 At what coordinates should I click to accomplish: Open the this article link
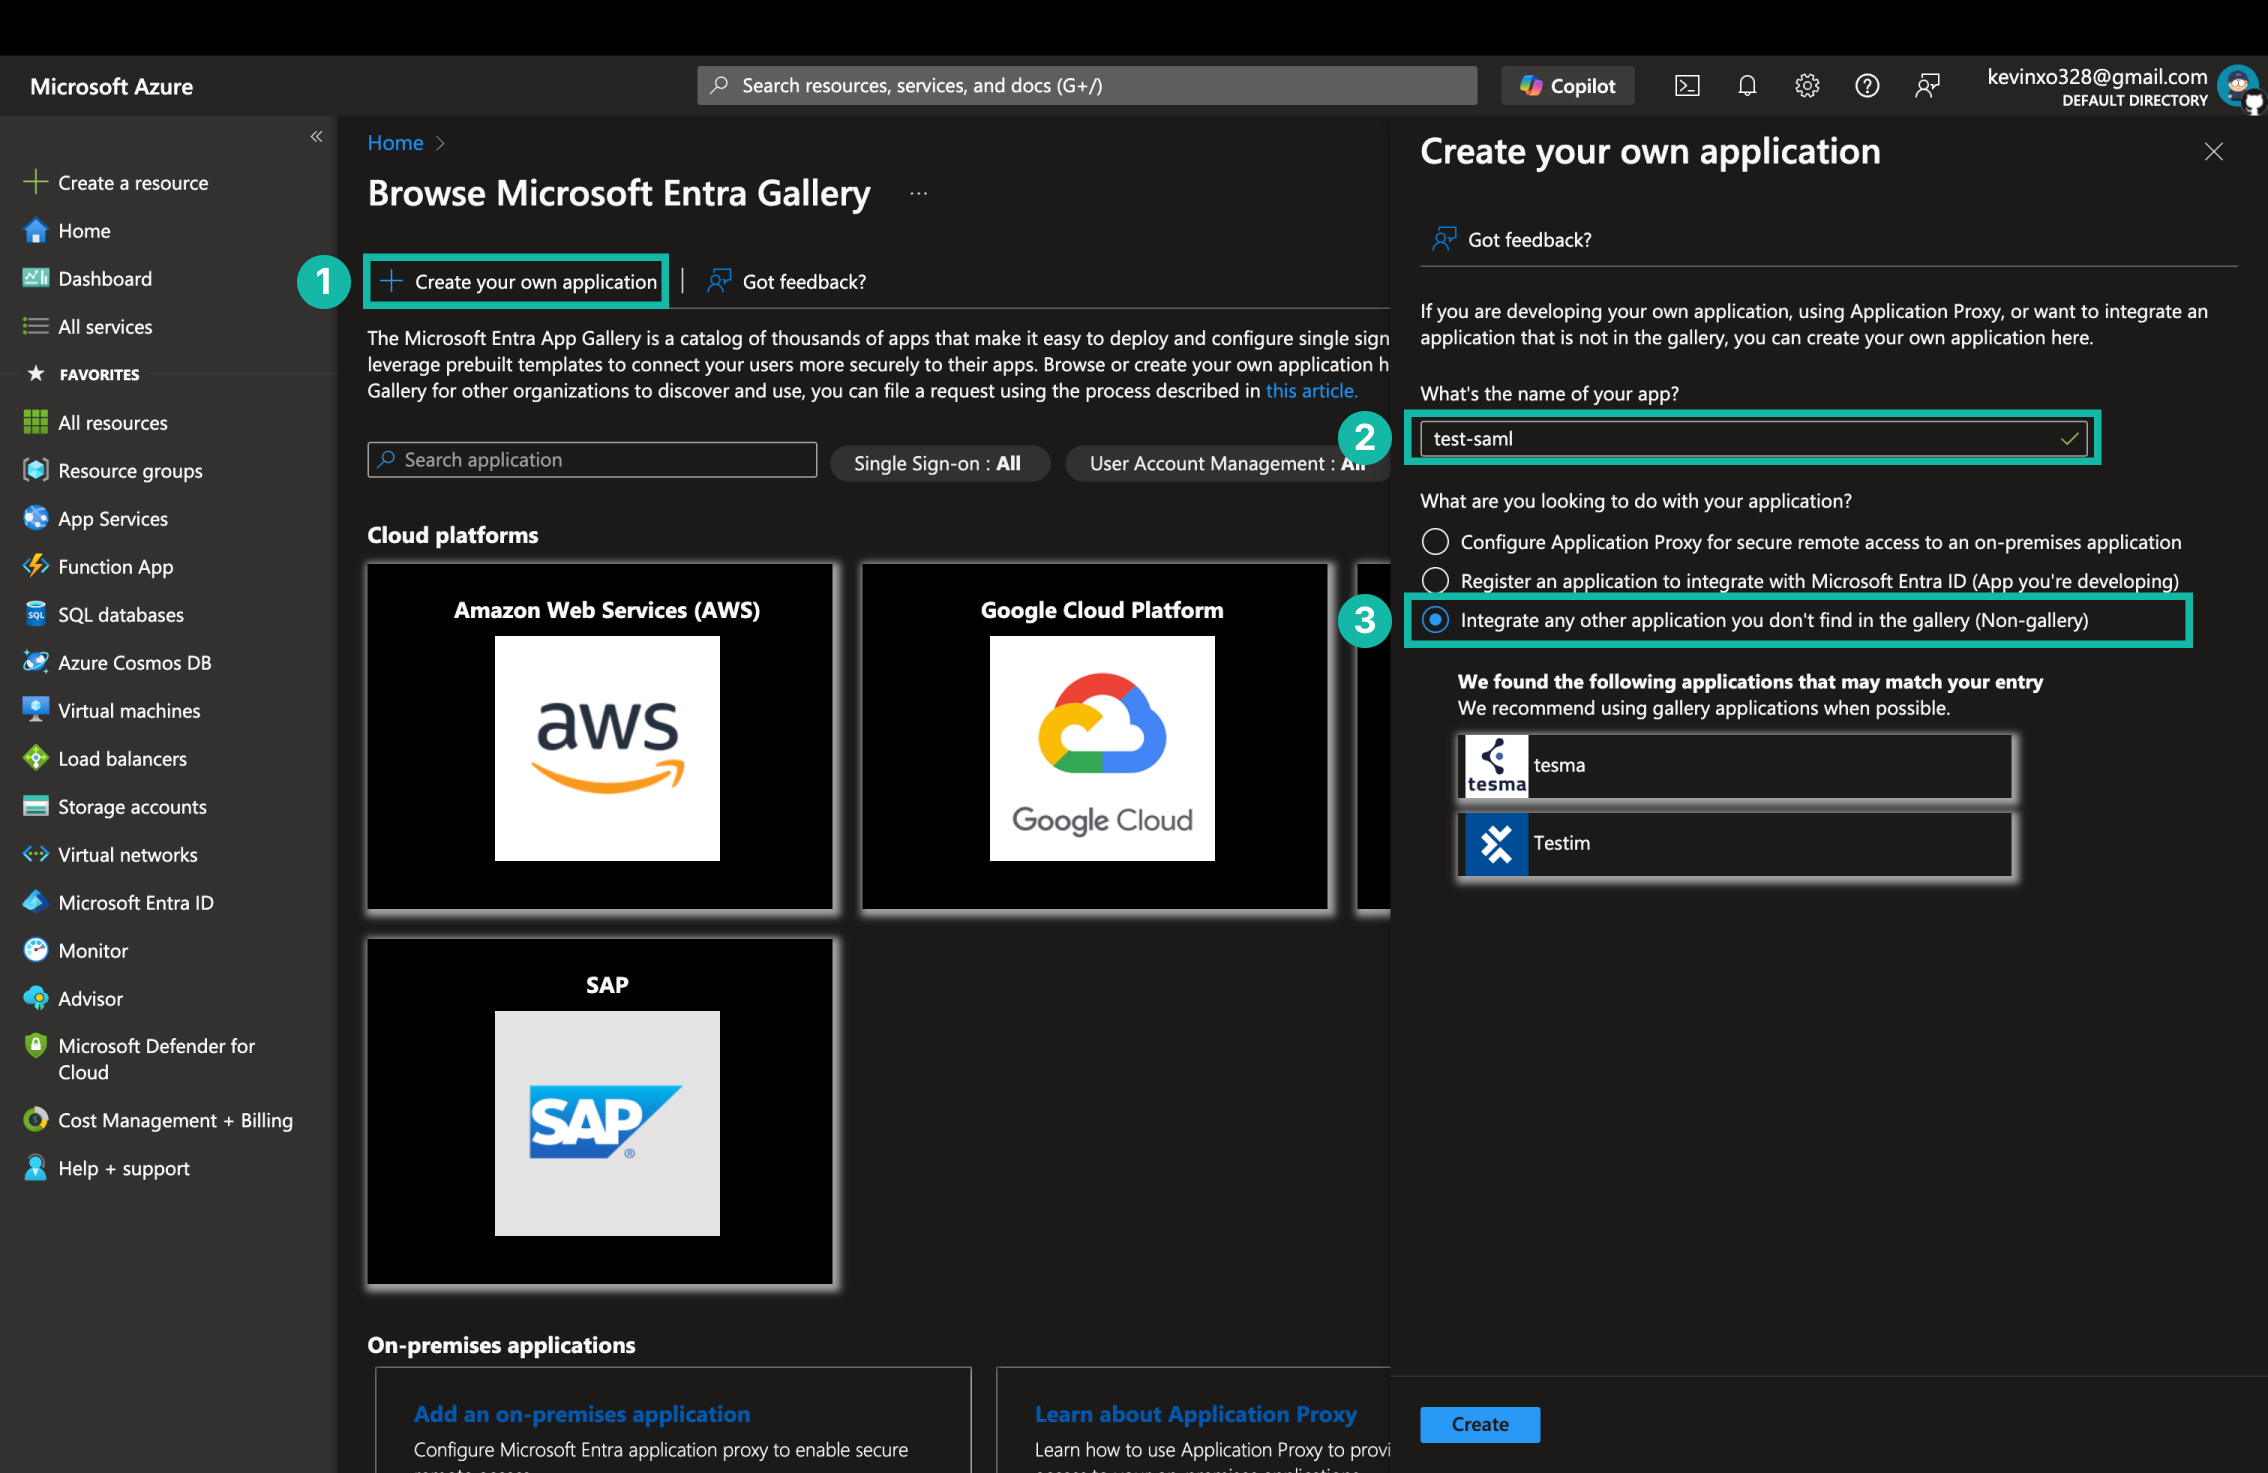click(x=1311, y=391)
